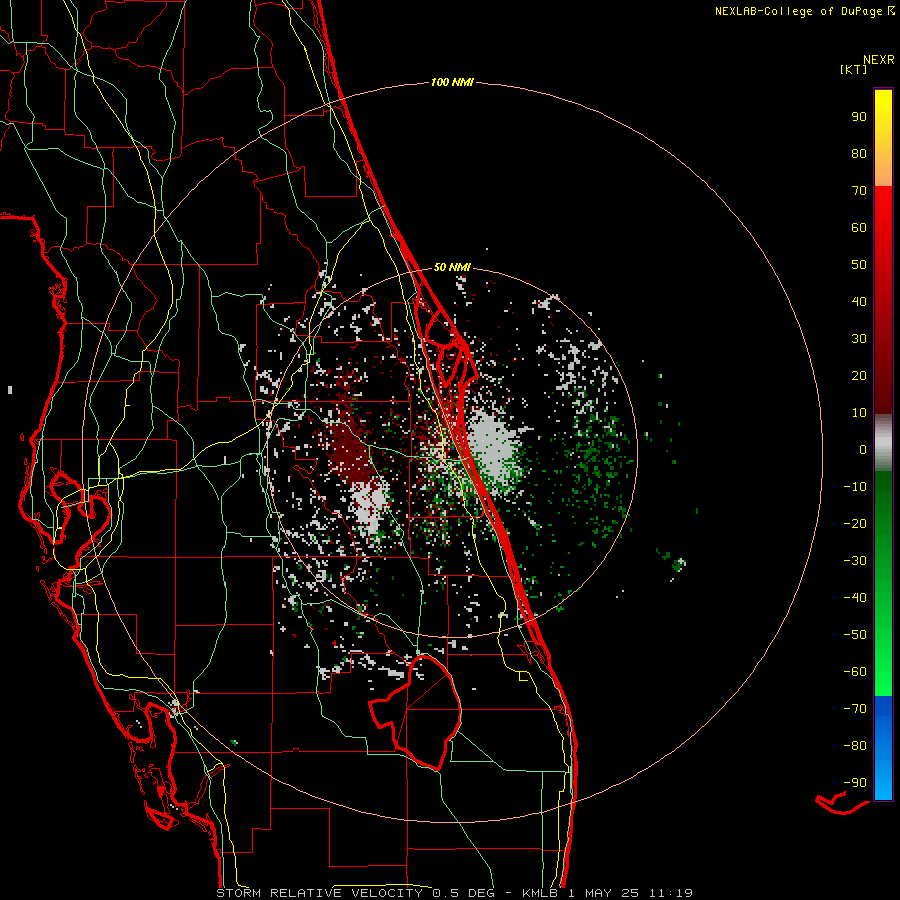Click the Storm Relative Velocity caption at the bottom
Screen dimensions: 900x900
click(x=454, y=893)
